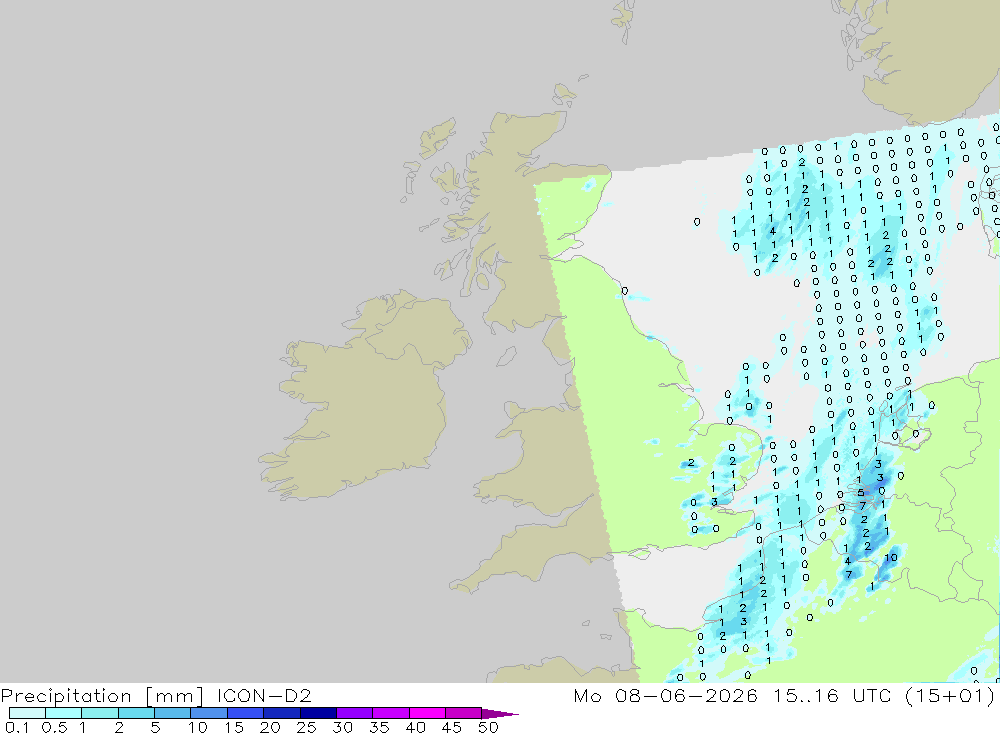The image size is (1000, 733).
Task: Click the 5–10 mm light blue legend swatch
Action: (x=172, y=713)
